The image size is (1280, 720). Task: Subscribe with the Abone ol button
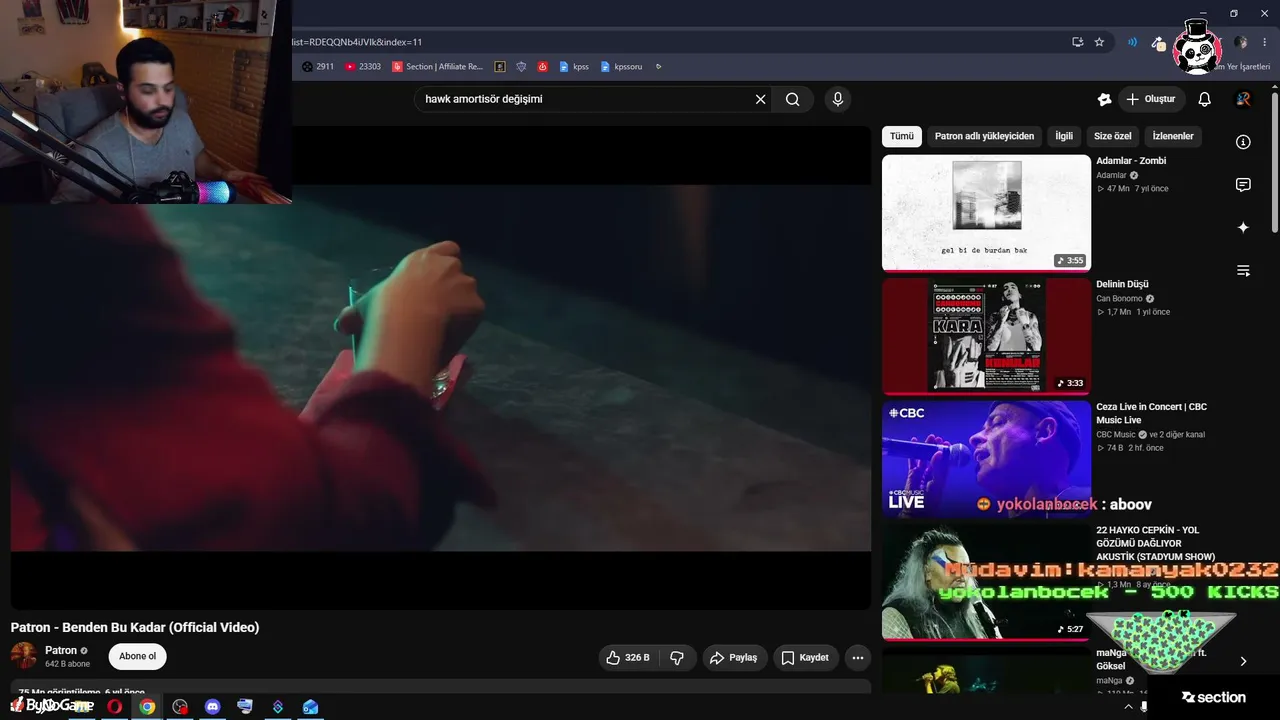[138, 657]
